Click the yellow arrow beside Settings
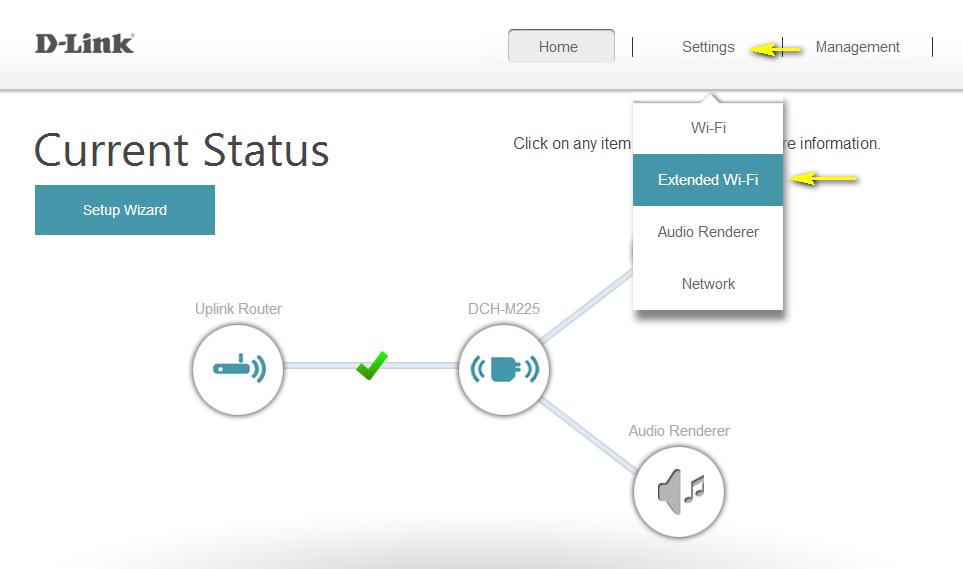 pos(777,48)
